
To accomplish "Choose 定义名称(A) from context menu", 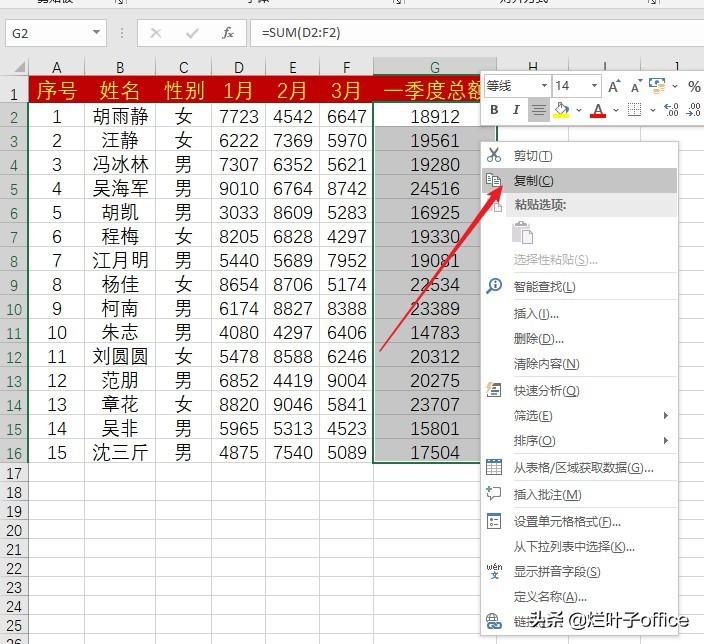I will [579, 597].
